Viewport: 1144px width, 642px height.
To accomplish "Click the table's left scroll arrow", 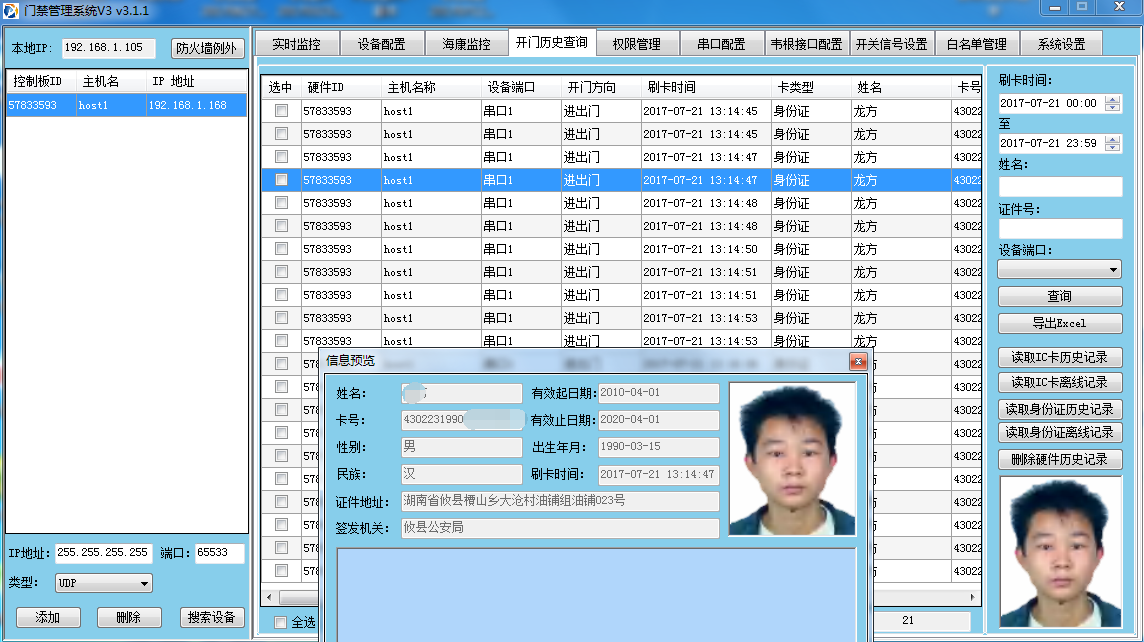I will click(x=268, y=597).
